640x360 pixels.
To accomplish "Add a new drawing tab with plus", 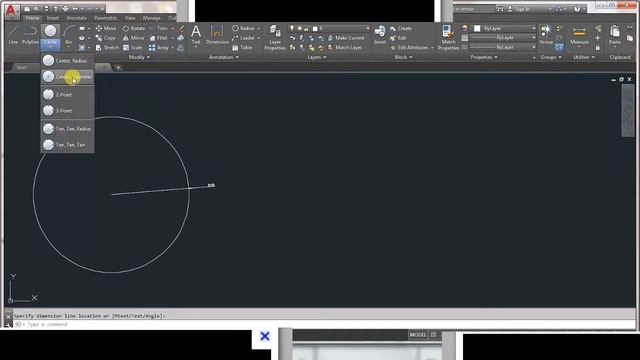I will 118,67.
